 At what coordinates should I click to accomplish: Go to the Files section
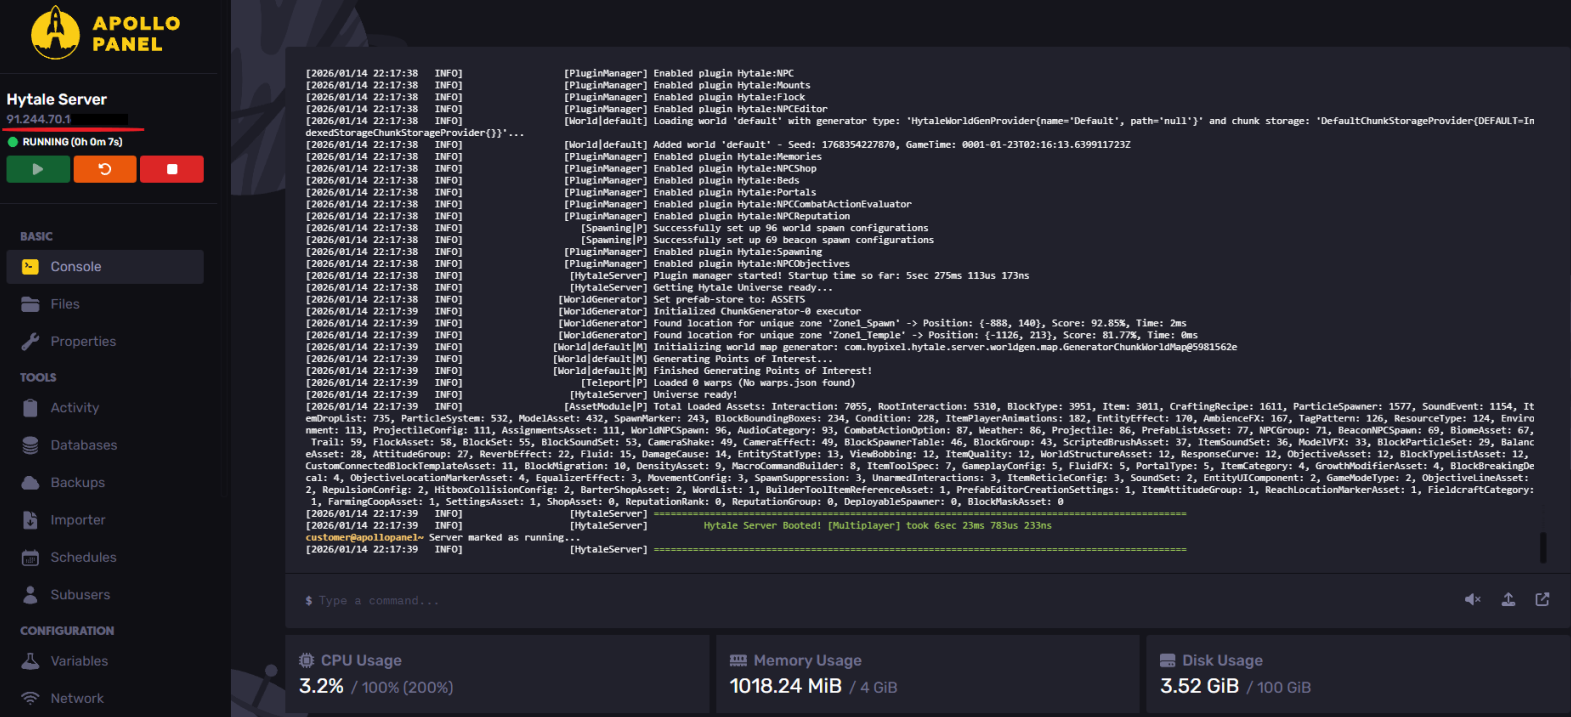coord(65,304)
